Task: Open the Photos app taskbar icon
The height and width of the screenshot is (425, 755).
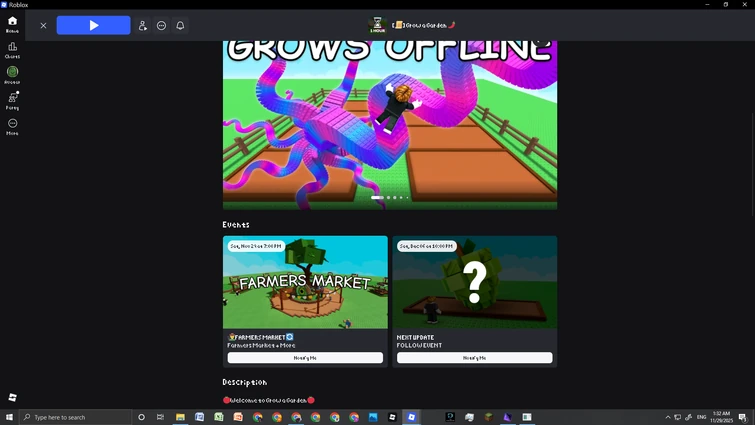Action: (x=373, y=417)
